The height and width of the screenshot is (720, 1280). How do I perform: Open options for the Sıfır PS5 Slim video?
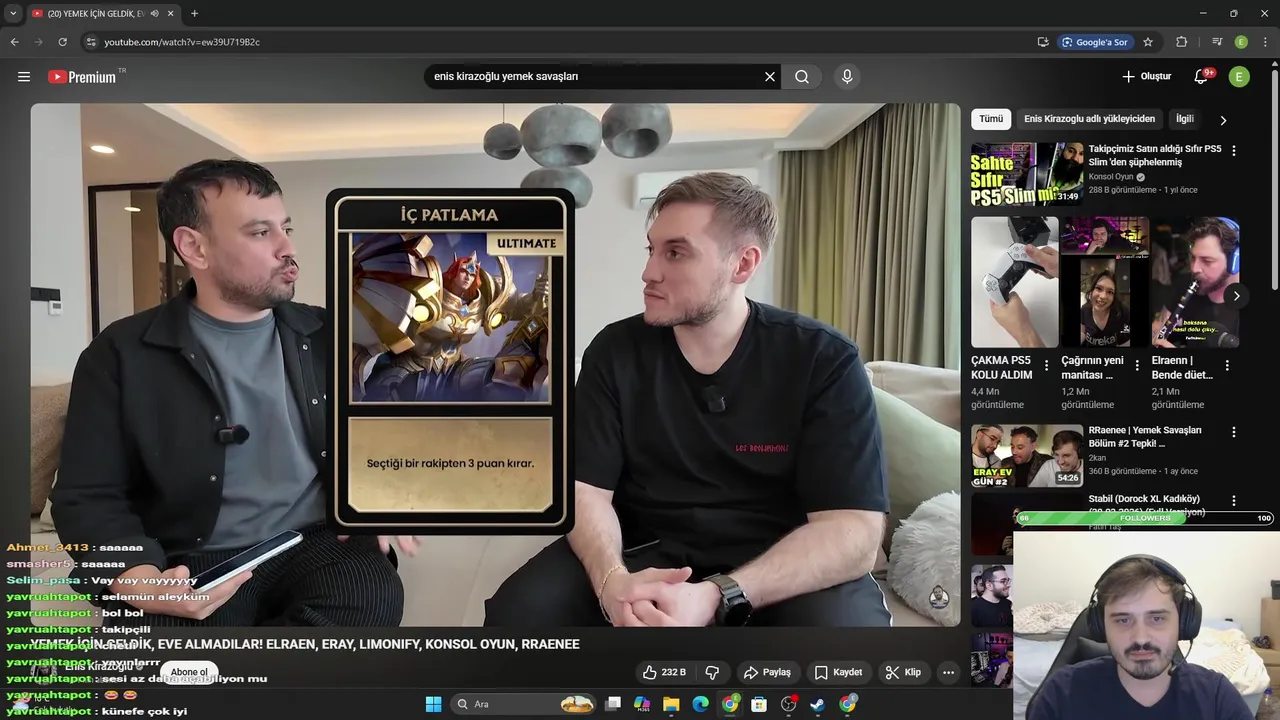[1233, 151]
